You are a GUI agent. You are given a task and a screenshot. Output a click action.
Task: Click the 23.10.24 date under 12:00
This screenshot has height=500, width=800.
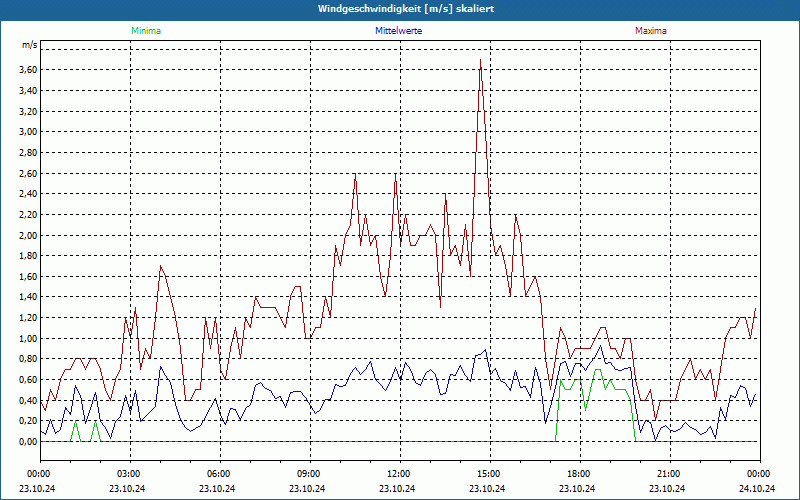click(397, 488)
